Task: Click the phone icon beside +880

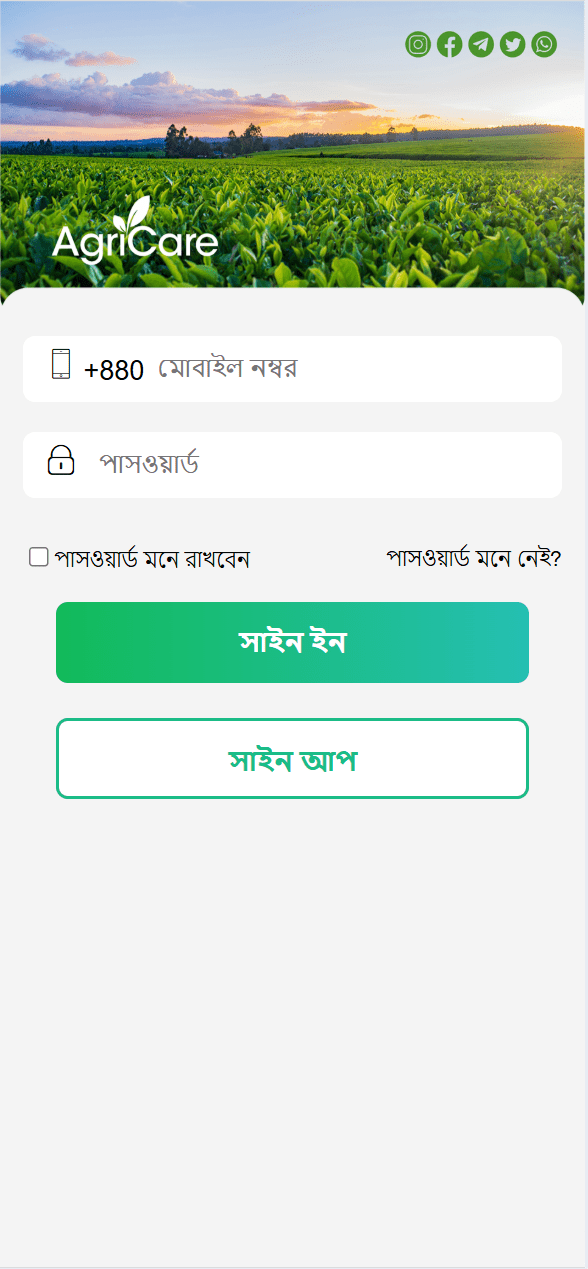Action: (x=61, y=364)
